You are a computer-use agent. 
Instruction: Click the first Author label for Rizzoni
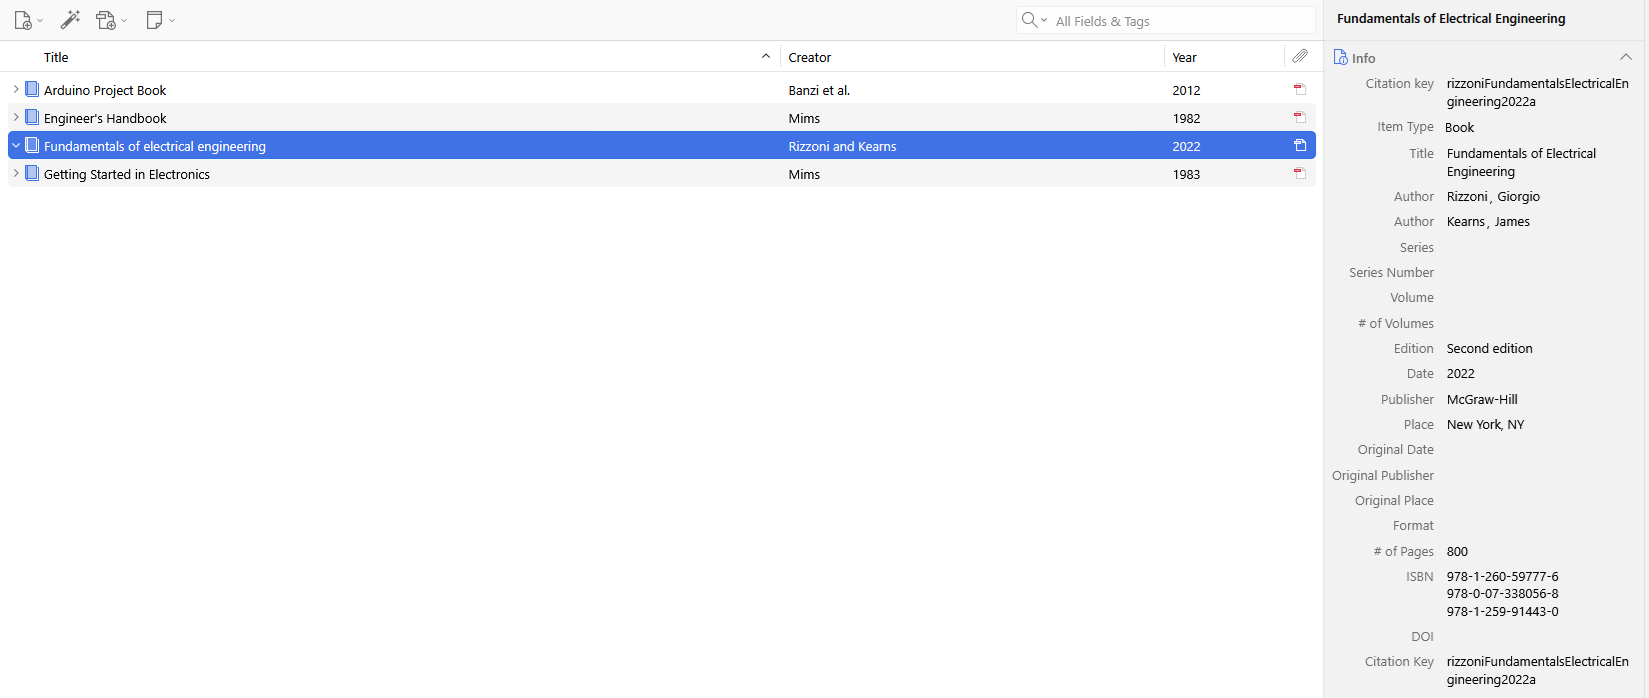(x=1413, y=197)
